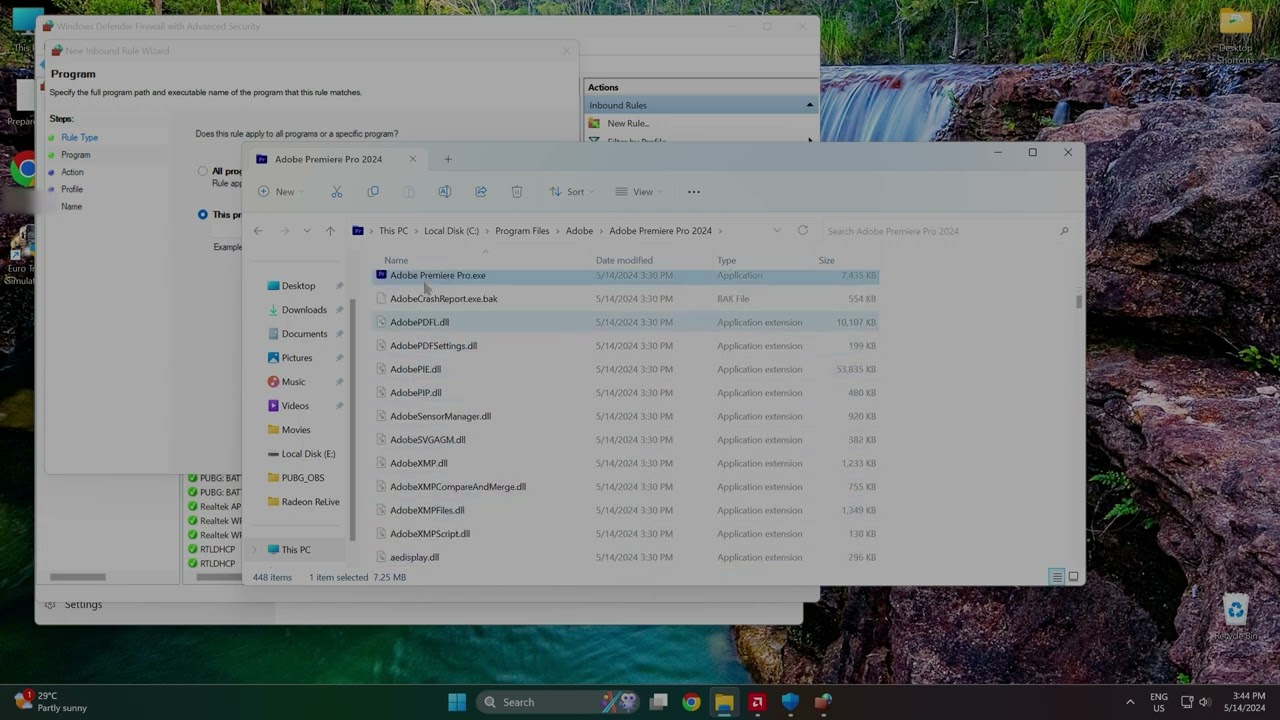Open Downloads in the navigation pane
Image resolution: width=1280 pixels, height=720 pixels.
[x=304, y=310]
